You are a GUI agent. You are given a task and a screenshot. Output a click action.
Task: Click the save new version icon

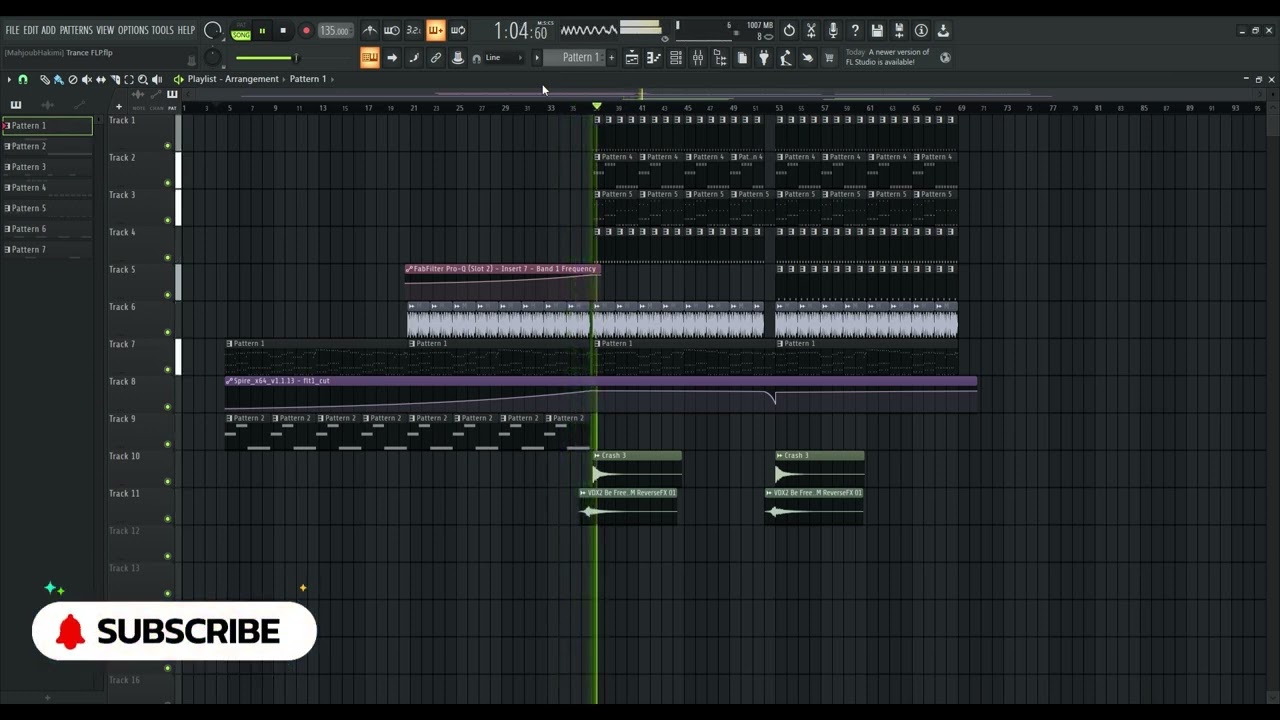pos(900,30)
